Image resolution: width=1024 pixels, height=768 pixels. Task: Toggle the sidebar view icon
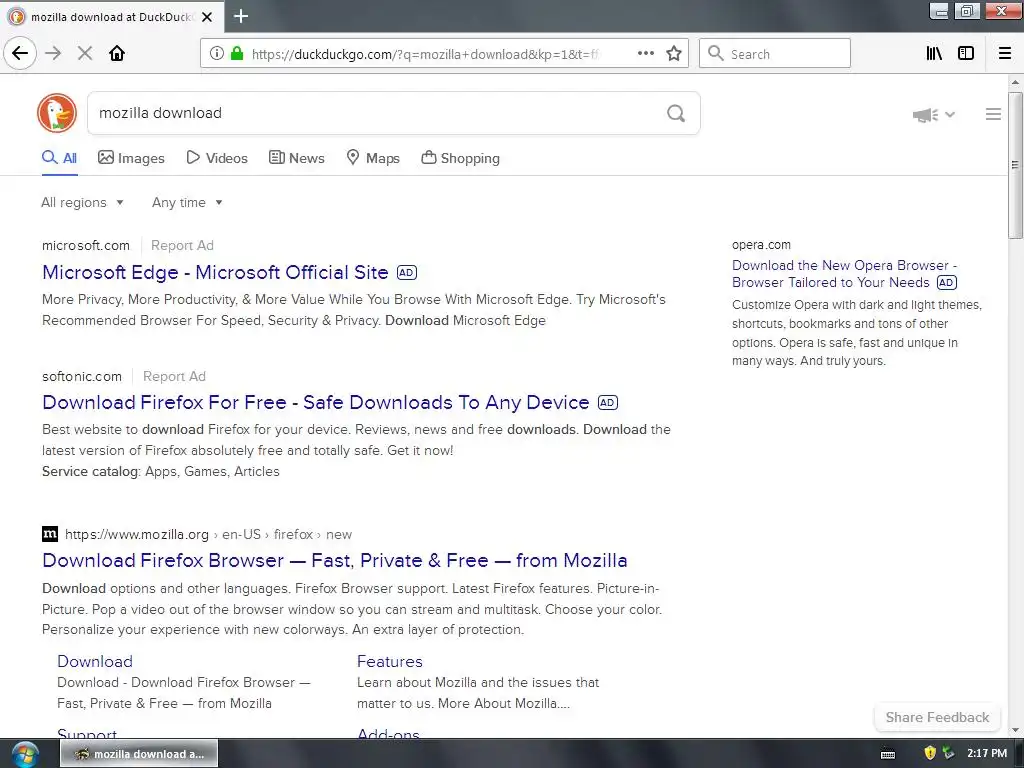[966, 54]
